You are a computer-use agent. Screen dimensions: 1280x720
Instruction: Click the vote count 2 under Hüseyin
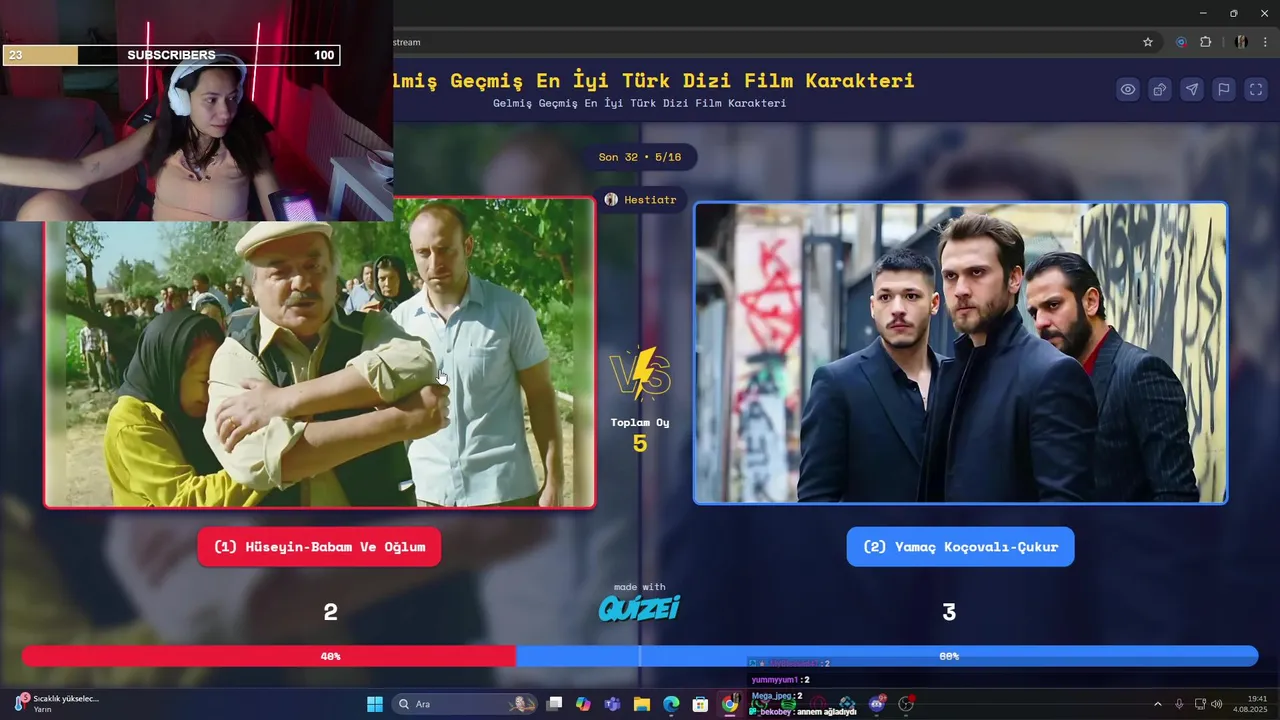point(330,612)
